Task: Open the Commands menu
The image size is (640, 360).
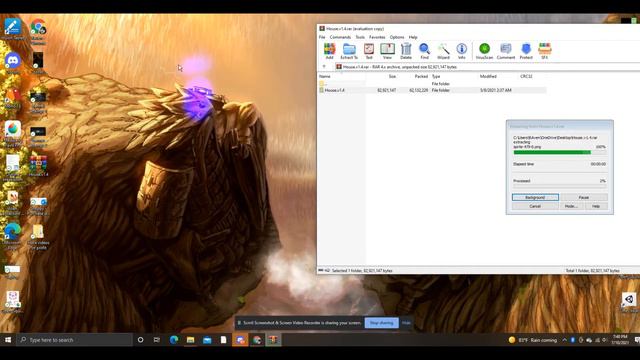Action: pyautogui.click(x=340, y=37)
